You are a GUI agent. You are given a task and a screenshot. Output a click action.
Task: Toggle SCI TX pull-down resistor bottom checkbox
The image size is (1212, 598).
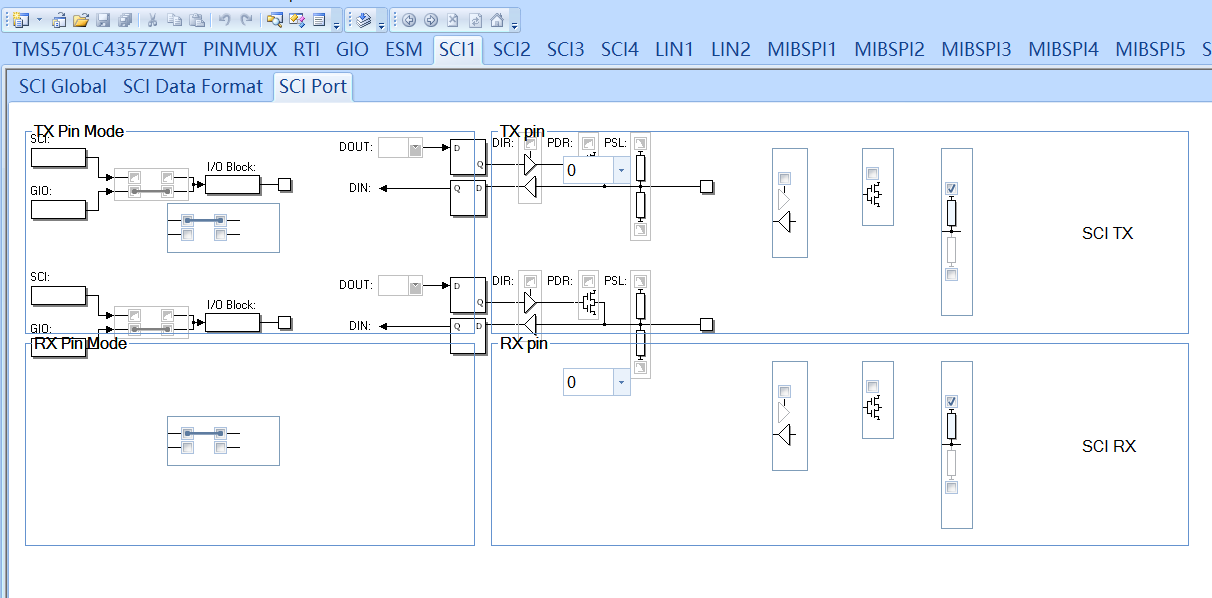tap(952, 274)
